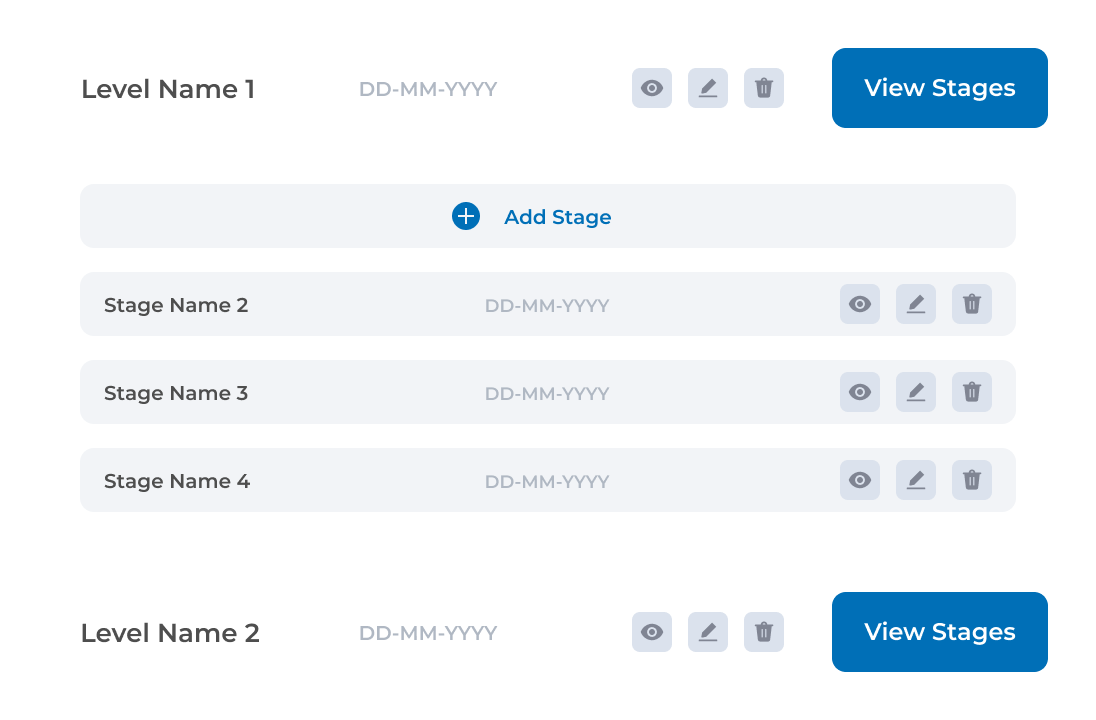Collapse stages via Level Name 1 View Stages

point(939,88)
